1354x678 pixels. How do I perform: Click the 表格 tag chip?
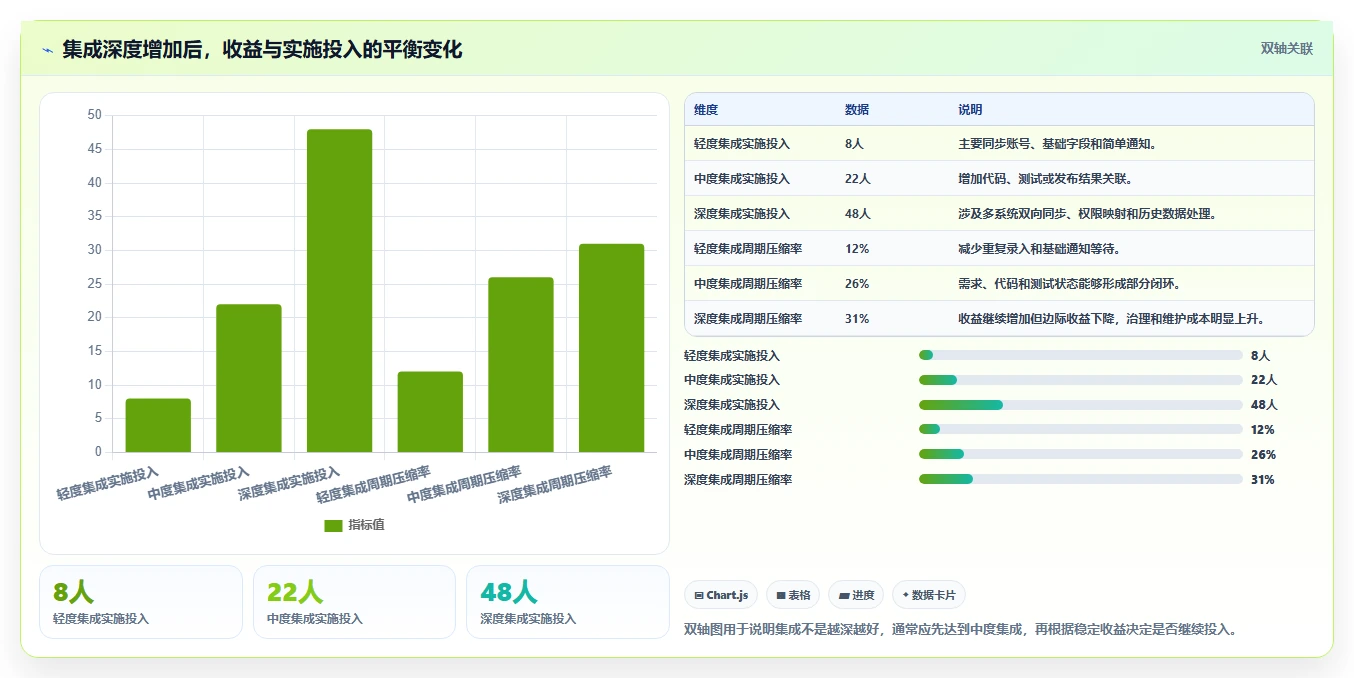(793, 595)
